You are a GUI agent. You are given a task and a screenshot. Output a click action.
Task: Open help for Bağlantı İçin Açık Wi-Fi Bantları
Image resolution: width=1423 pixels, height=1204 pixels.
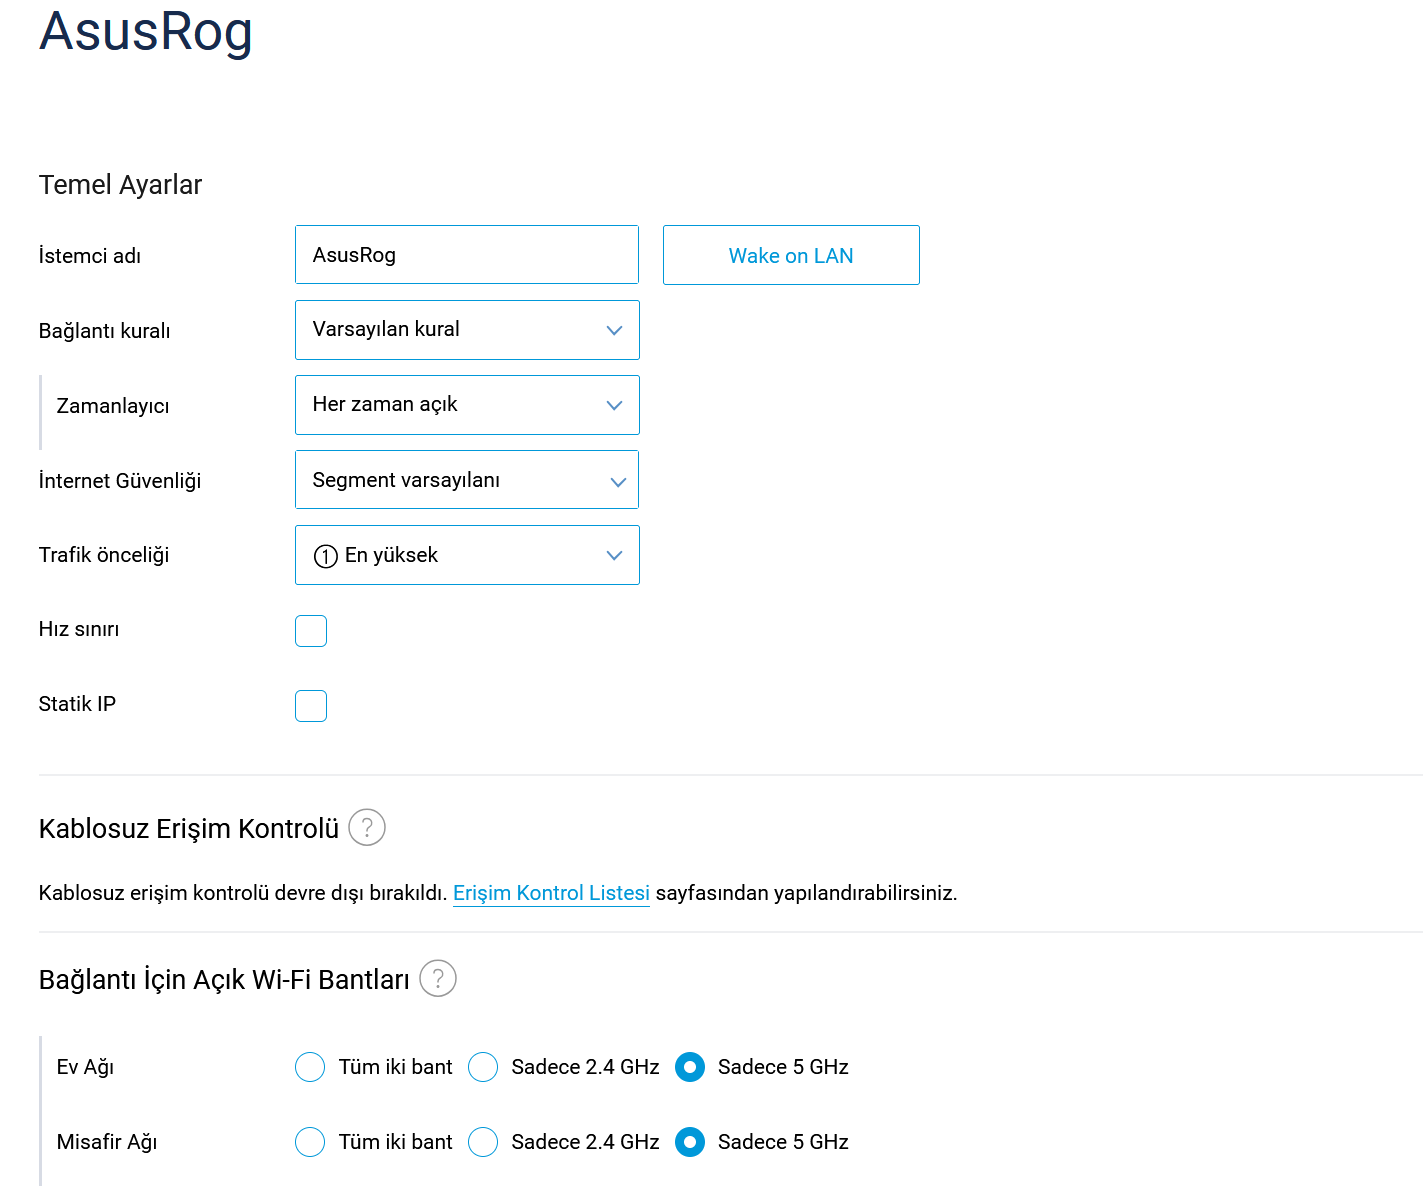pos(438,978)
